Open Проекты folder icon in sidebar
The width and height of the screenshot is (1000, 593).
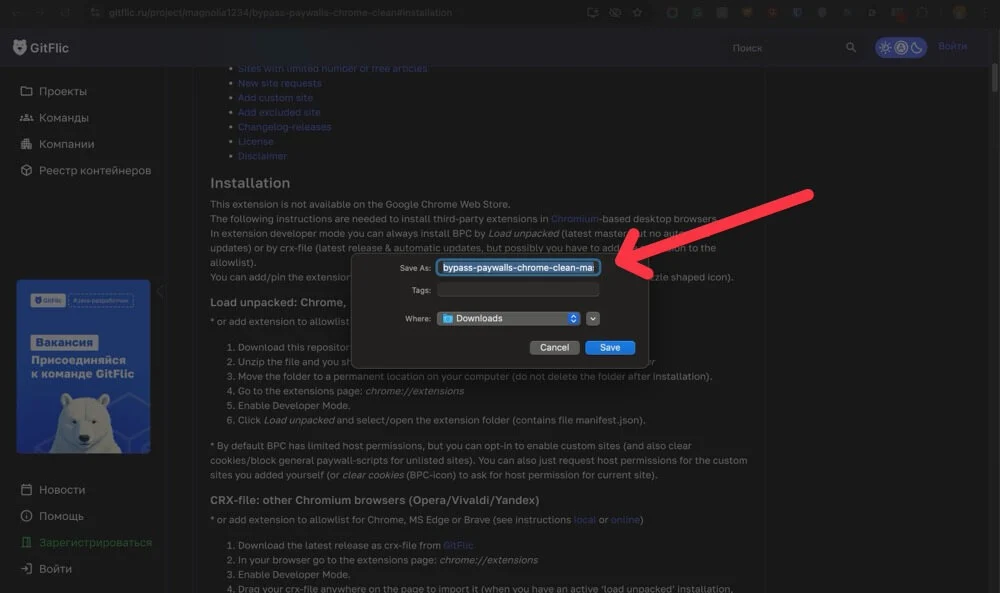coord(26,91)
